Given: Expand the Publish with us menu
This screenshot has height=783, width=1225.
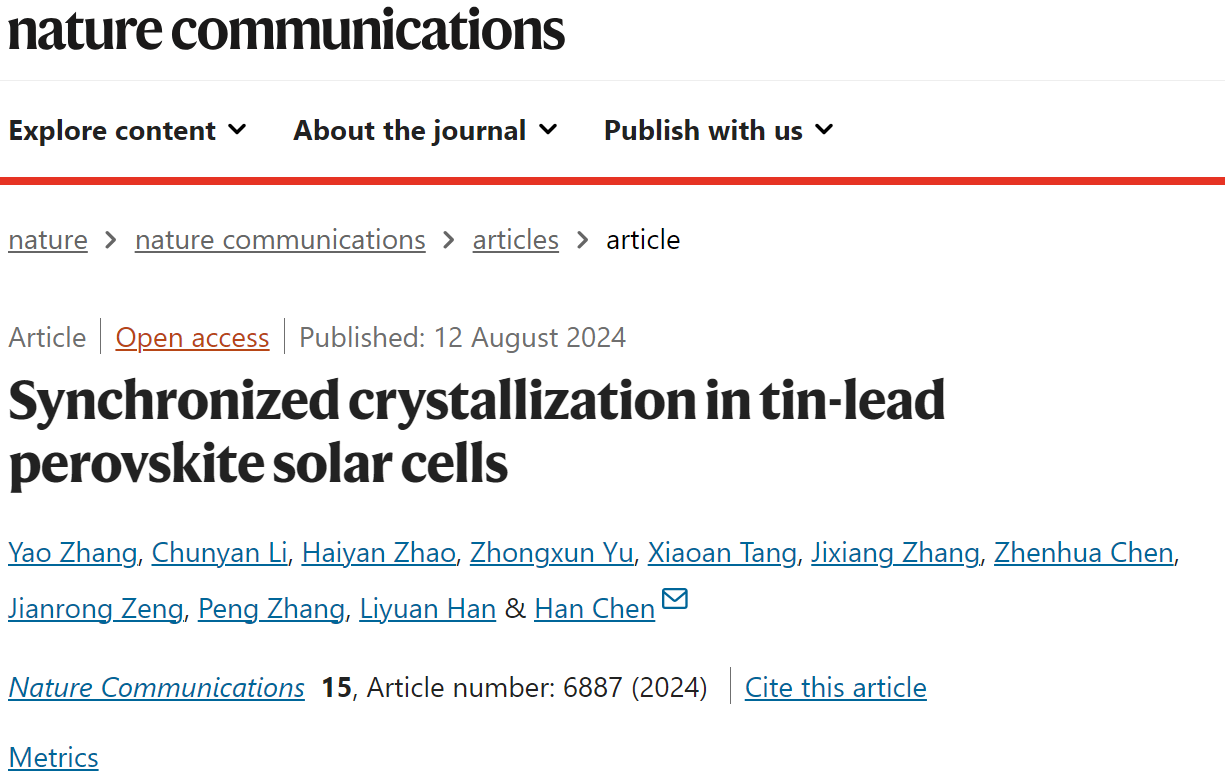Looking at the screenshot, I should tap(719, 130).
